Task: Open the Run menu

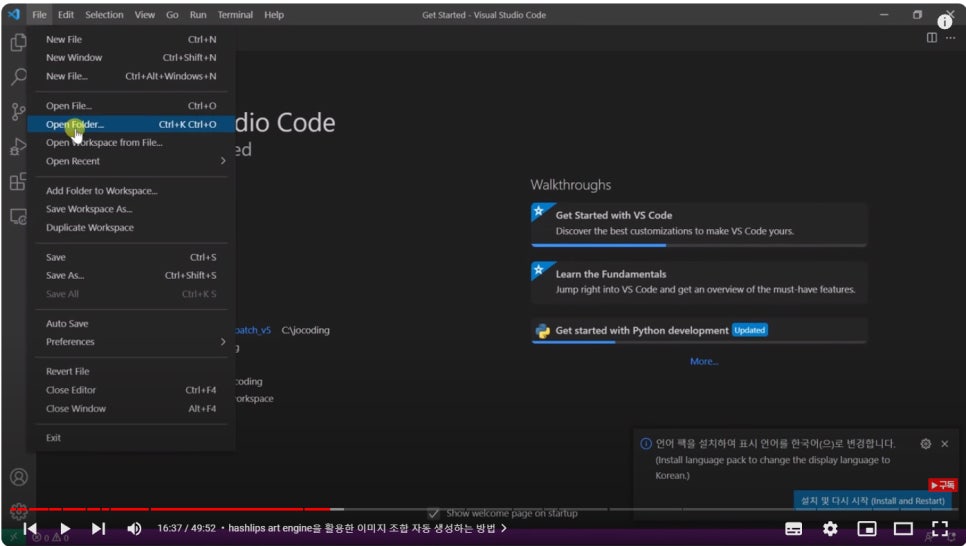Action: (198, 15)
